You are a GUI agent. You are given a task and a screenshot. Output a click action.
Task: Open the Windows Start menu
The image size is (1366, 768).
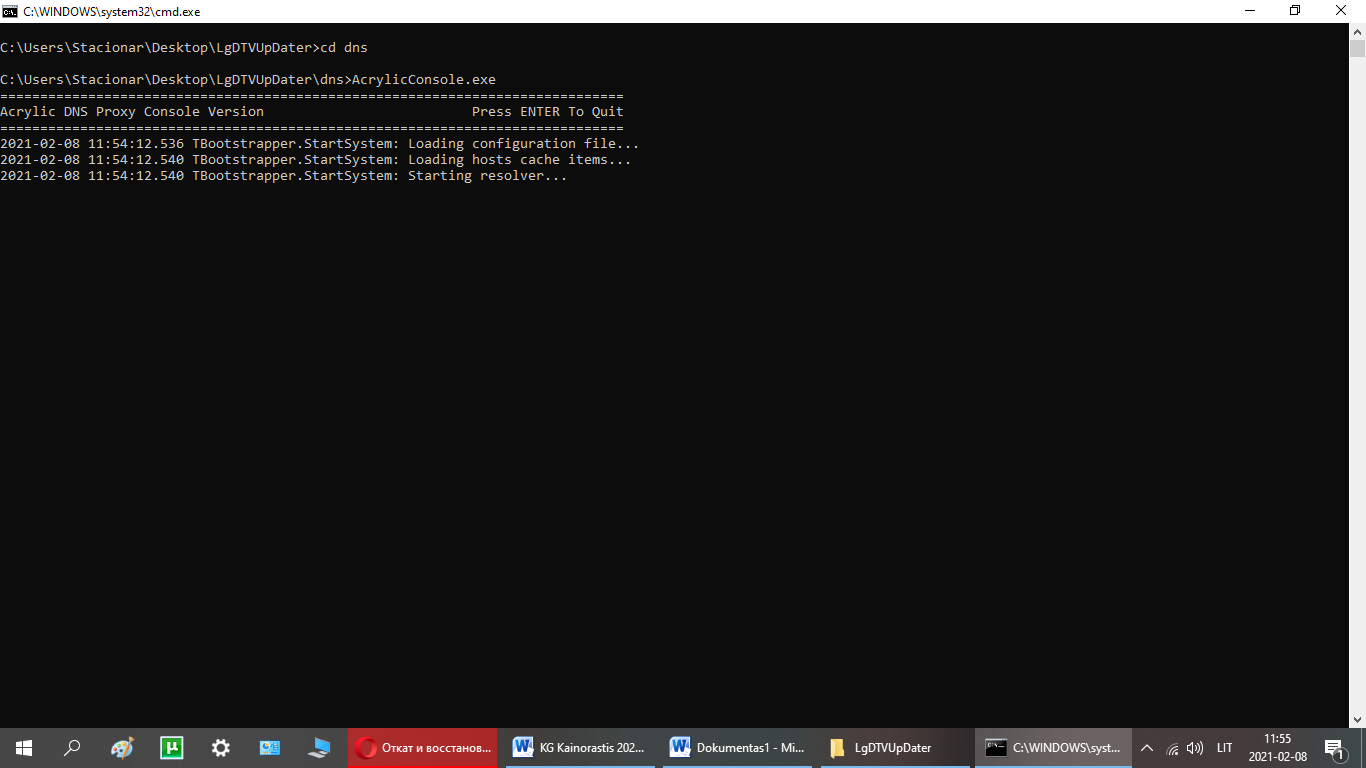tap(23, 747)
